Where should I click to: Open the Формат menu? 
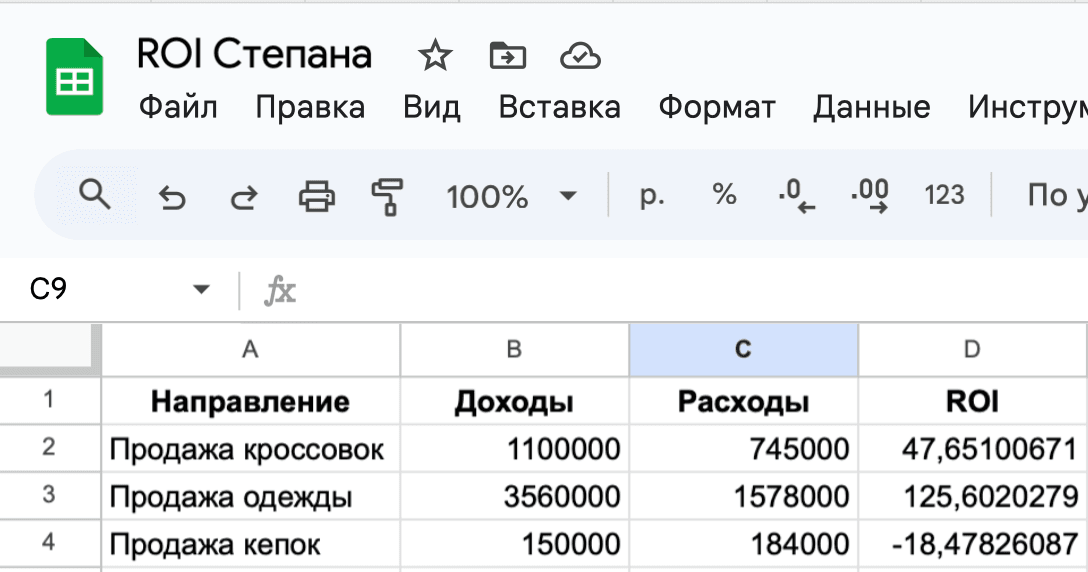[x=717, y=108]
